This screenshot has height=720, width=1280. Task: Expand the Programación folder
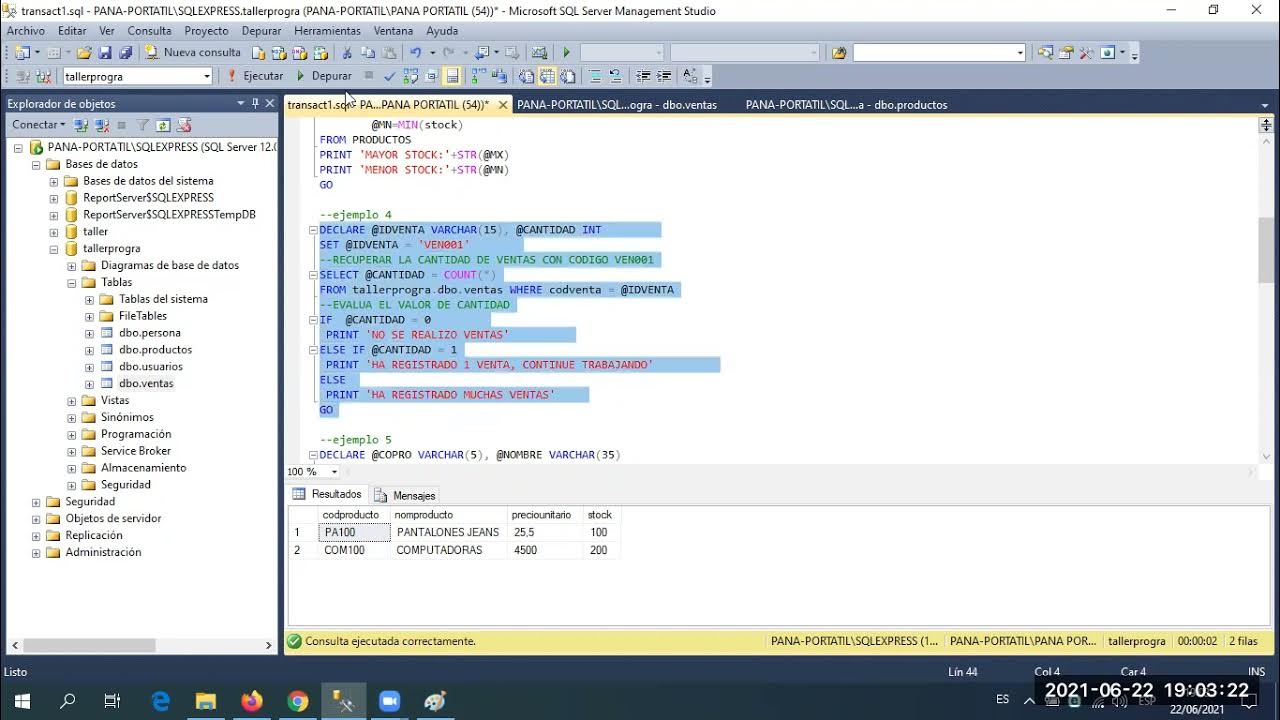(72, 434)
